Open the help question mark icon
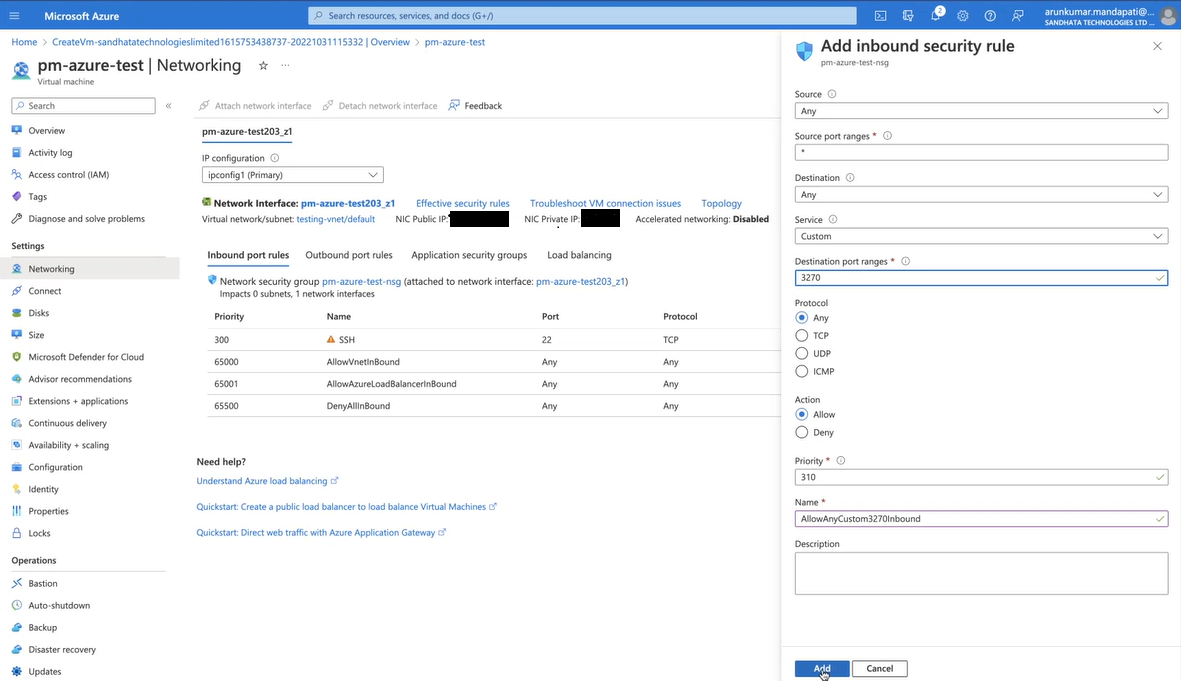The image size is (1181, 681). point(990,16)
